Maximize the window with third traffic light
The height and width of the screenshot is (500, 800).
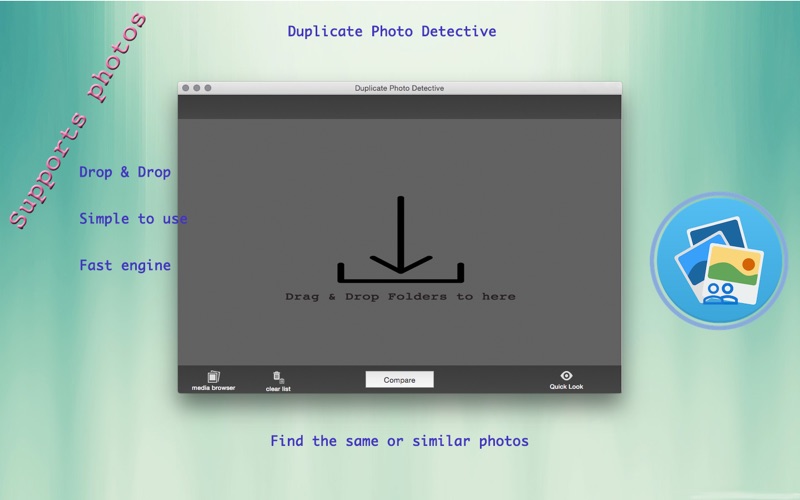coord(208,88)
